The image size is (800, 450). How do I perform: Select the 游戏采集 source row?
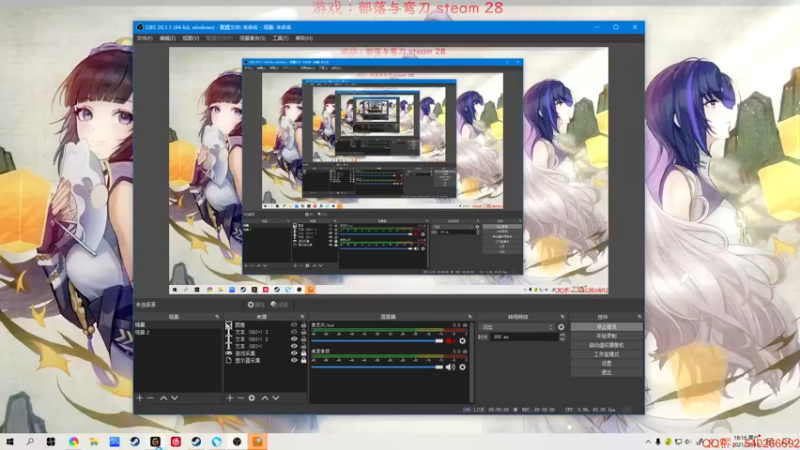265,353
